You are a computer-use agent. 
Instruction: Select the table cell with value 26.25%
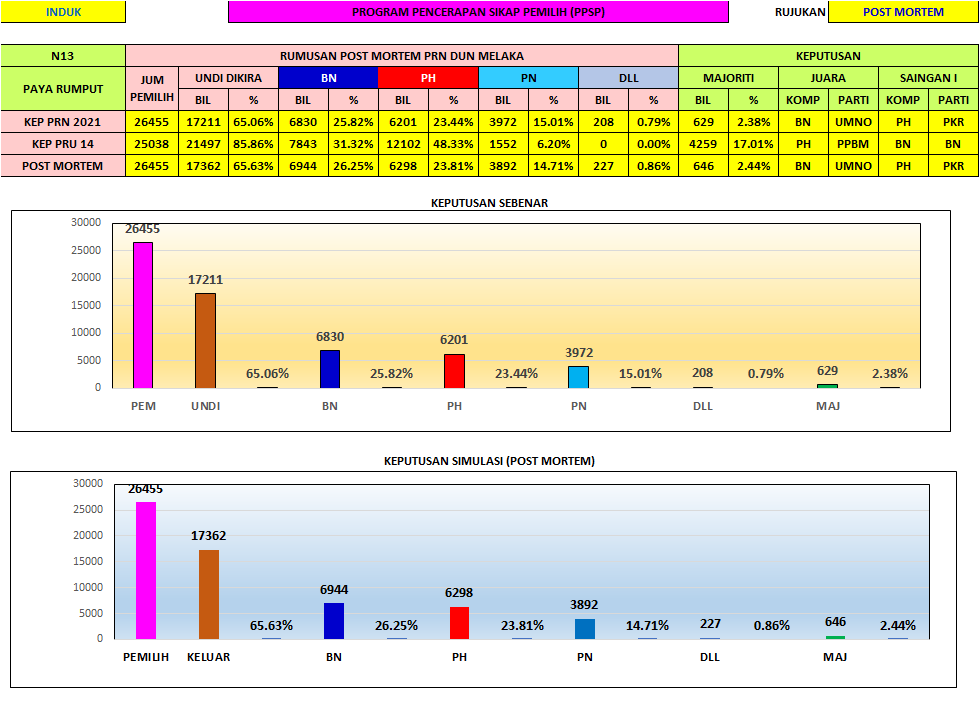tap(353, 166)
